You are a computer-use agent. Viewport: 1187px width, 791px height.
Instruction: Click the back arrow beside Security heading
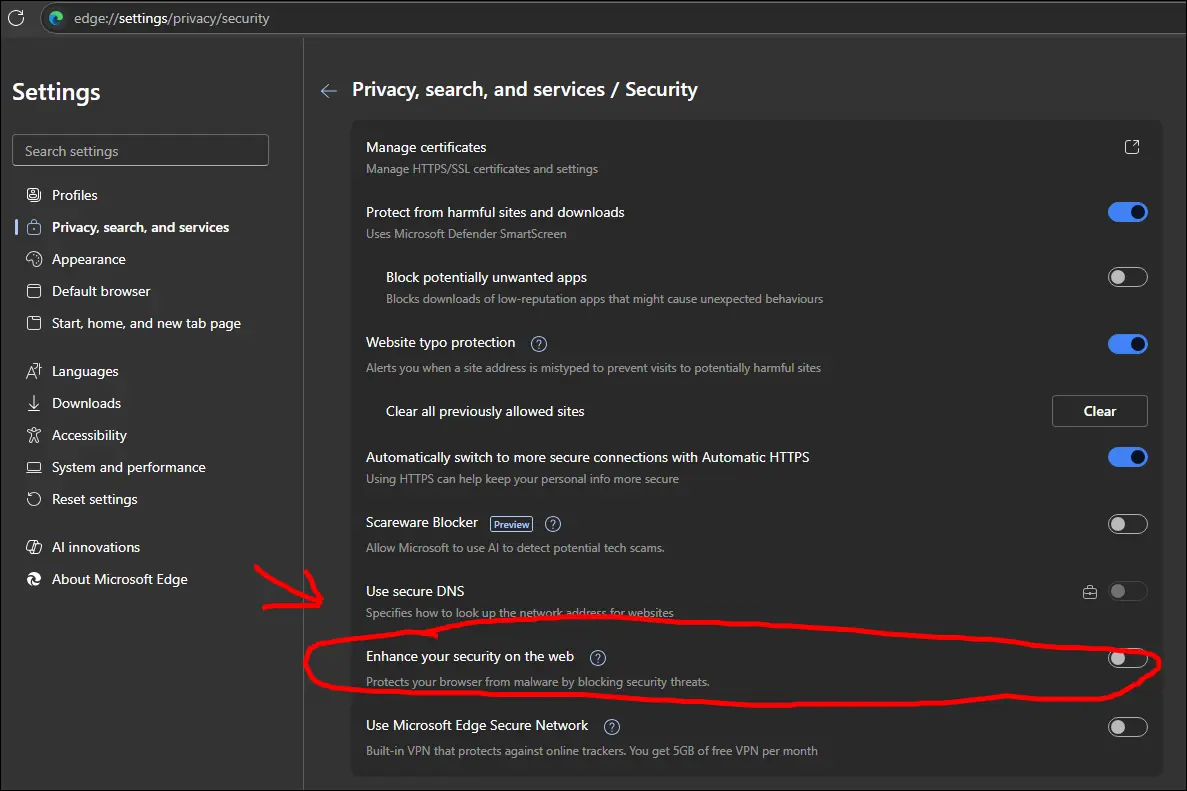328,91
